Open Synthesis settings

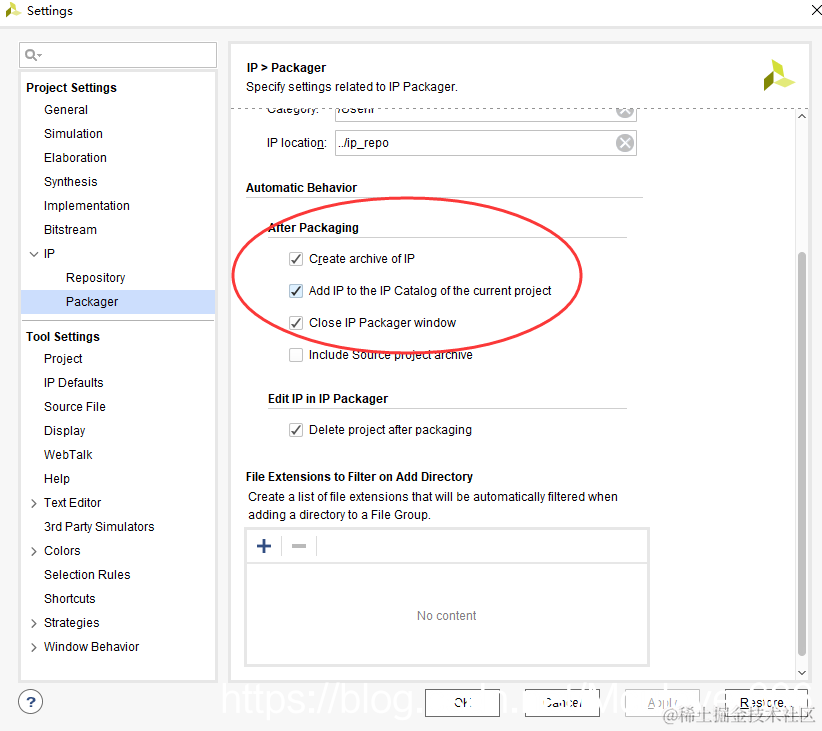71,182
